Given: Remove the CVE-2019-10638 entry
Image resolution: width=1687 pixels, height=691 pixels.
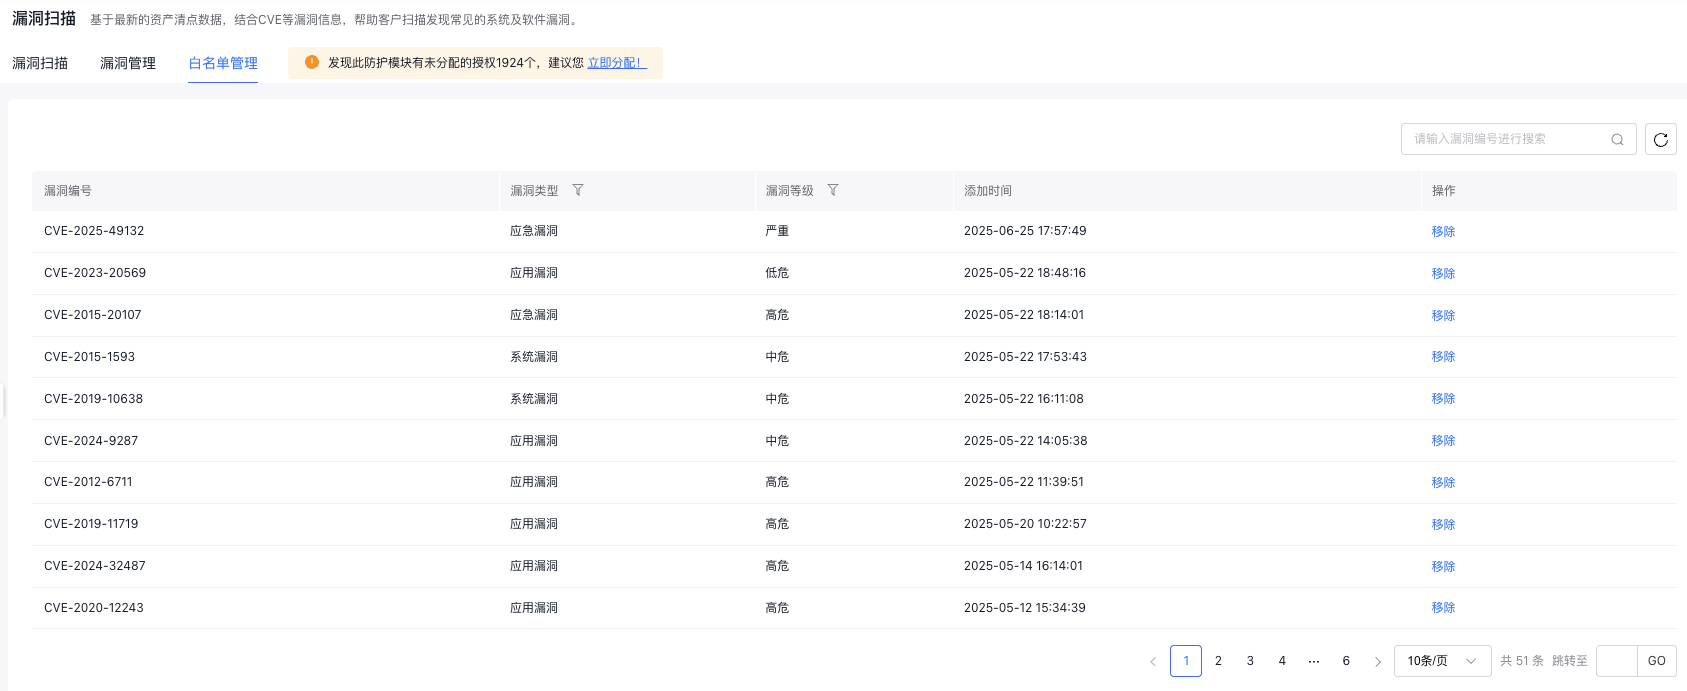Looking at the screenshot, I should (1443, 398).
